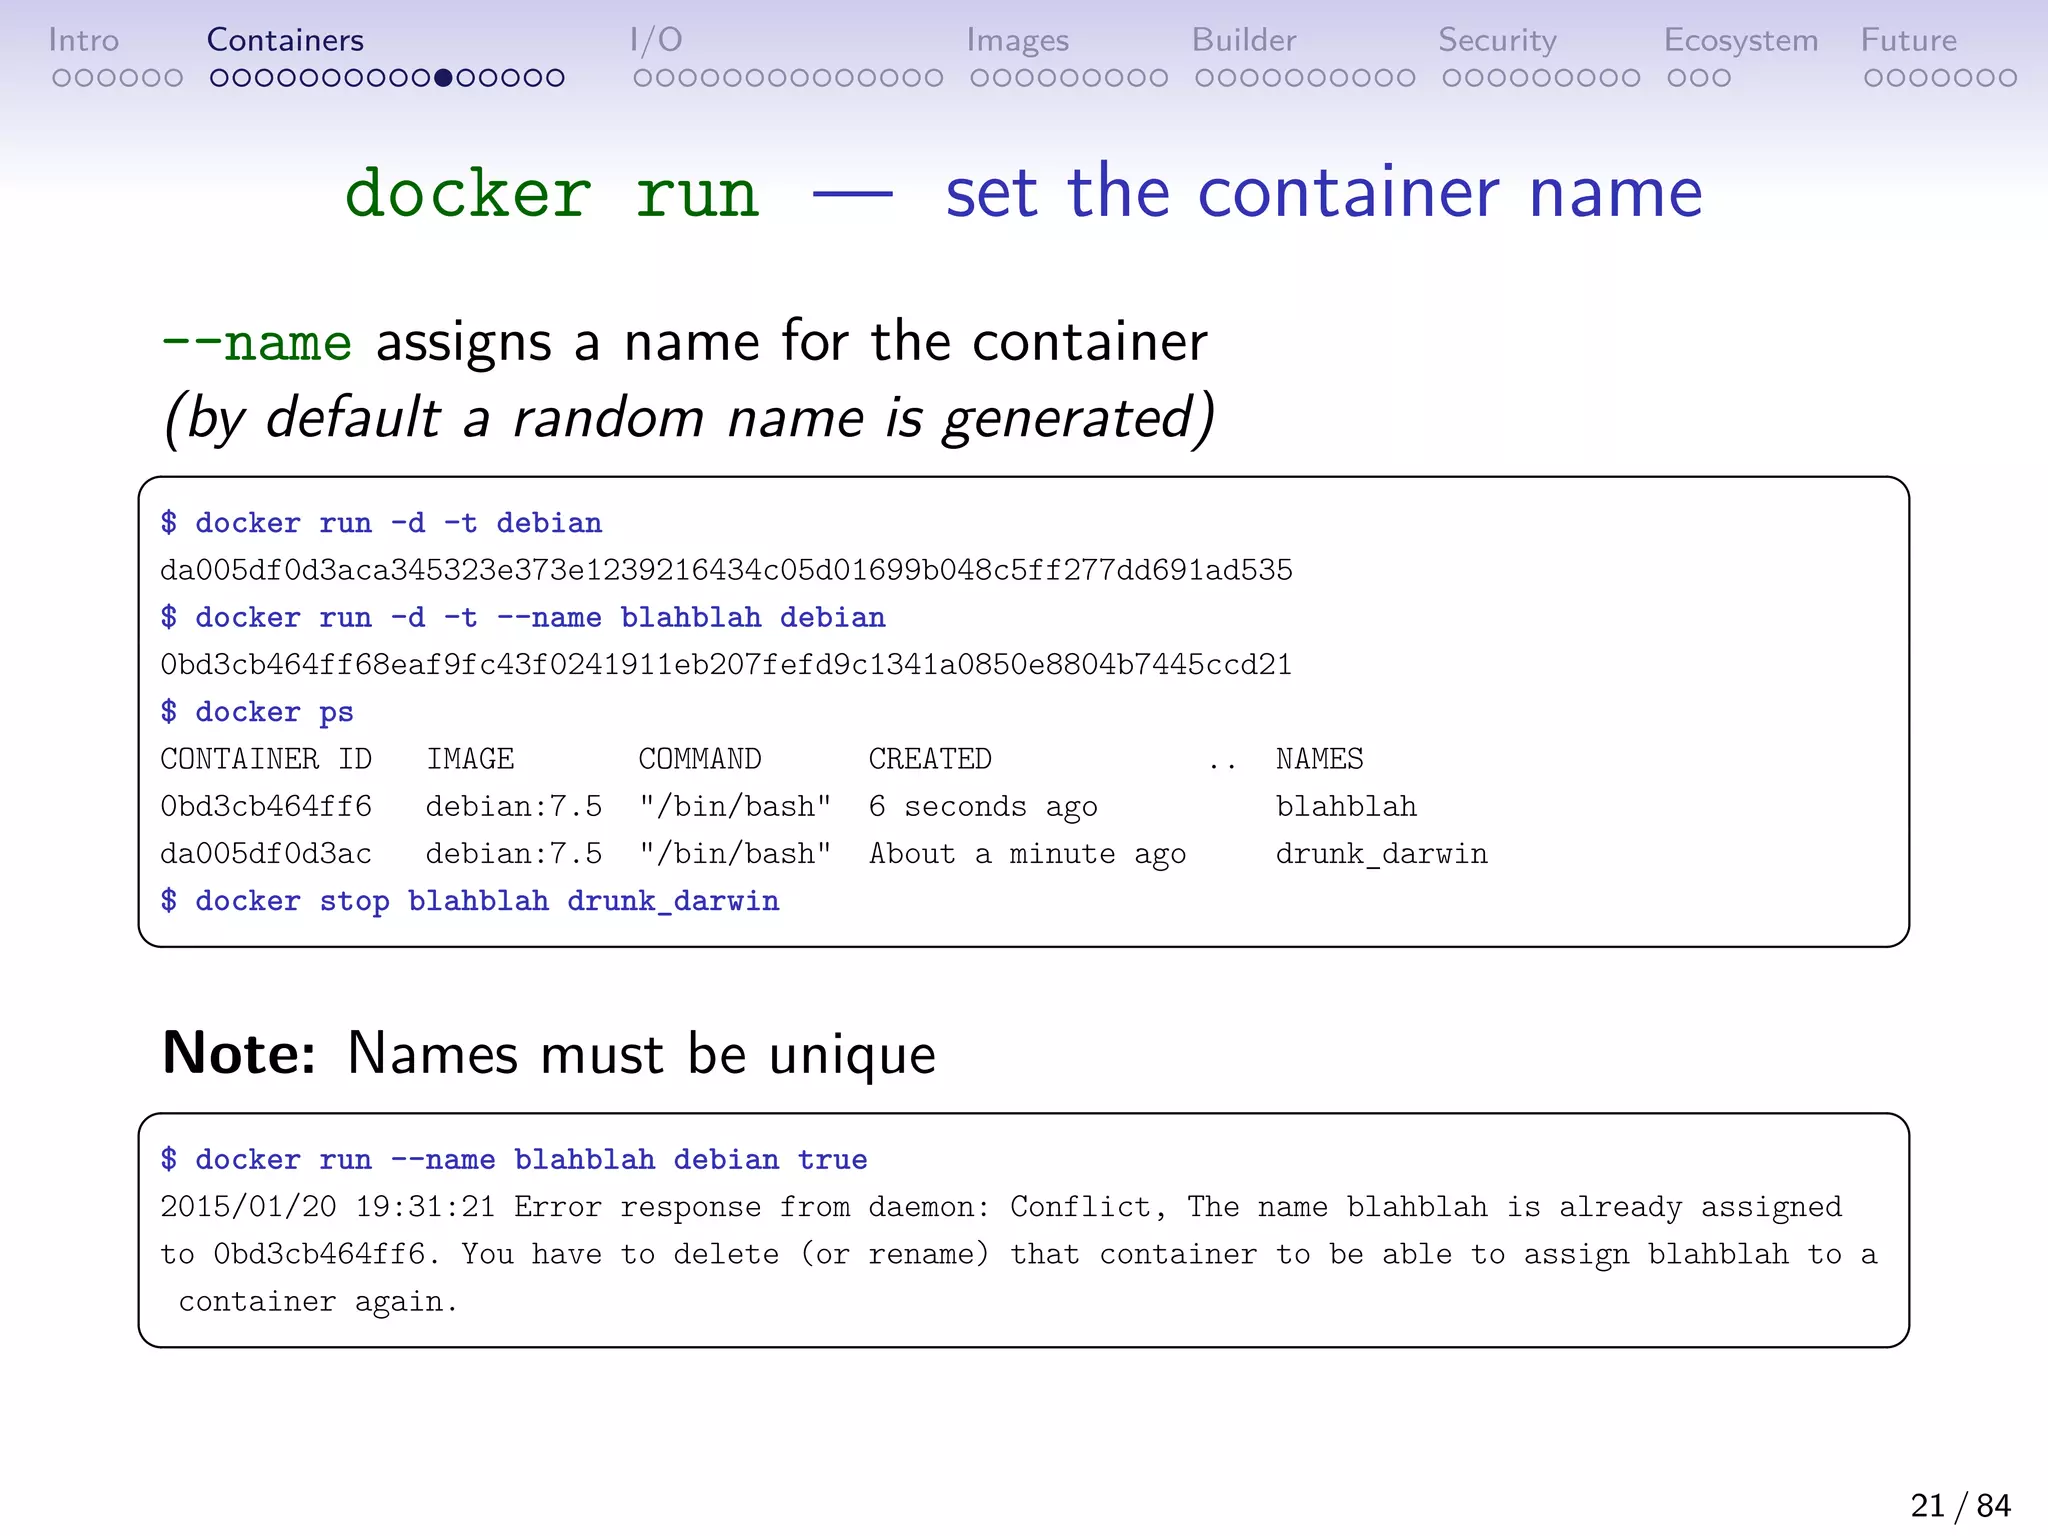Open the Images section link
The width and height of the screenshot is (2048, 1536).
point(1017,40)
